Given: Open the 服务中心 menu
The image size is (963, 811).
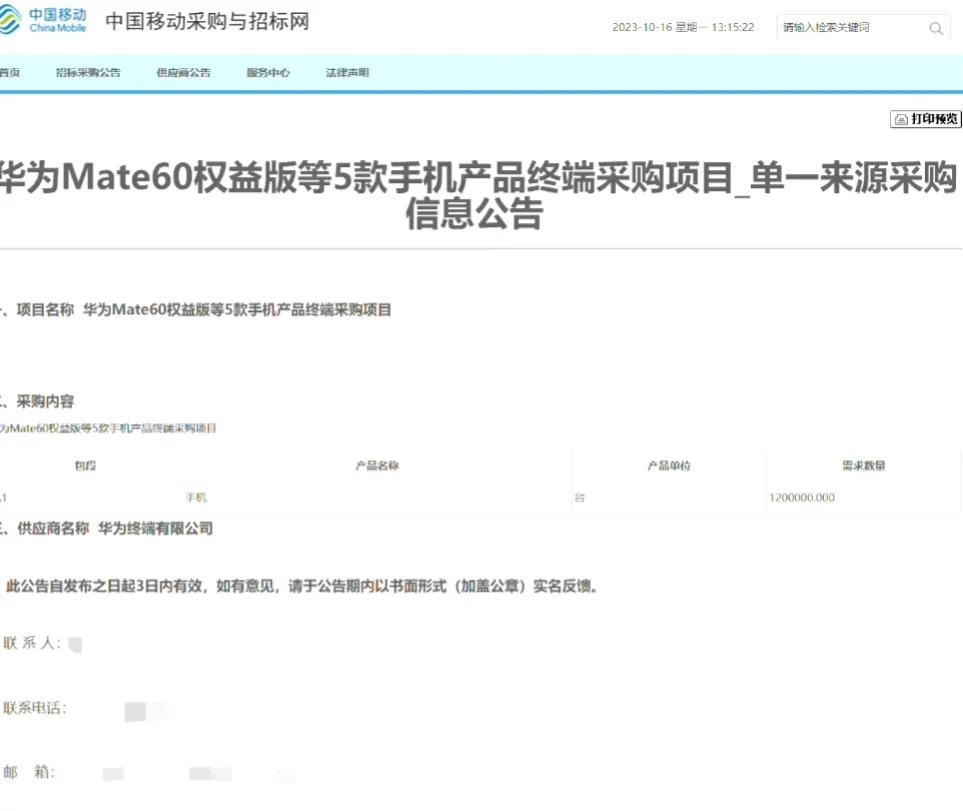Looking at the screenshot, I should [x=268, y=72].
